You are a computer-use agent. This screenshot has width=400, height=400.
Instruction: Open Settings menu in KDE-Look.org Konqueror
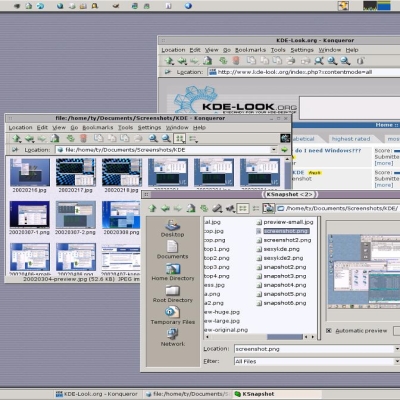302,50
